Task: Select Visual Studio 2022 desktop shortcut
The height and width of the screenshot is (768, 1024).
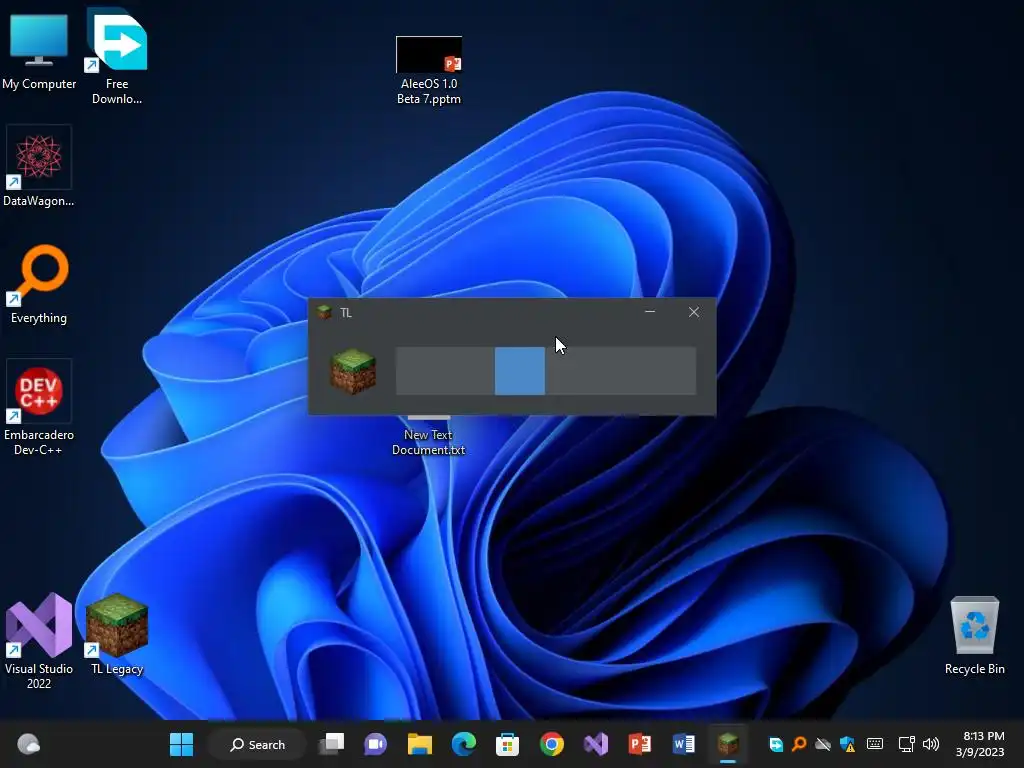Action: pyautogui.click(x=39, y=640)
